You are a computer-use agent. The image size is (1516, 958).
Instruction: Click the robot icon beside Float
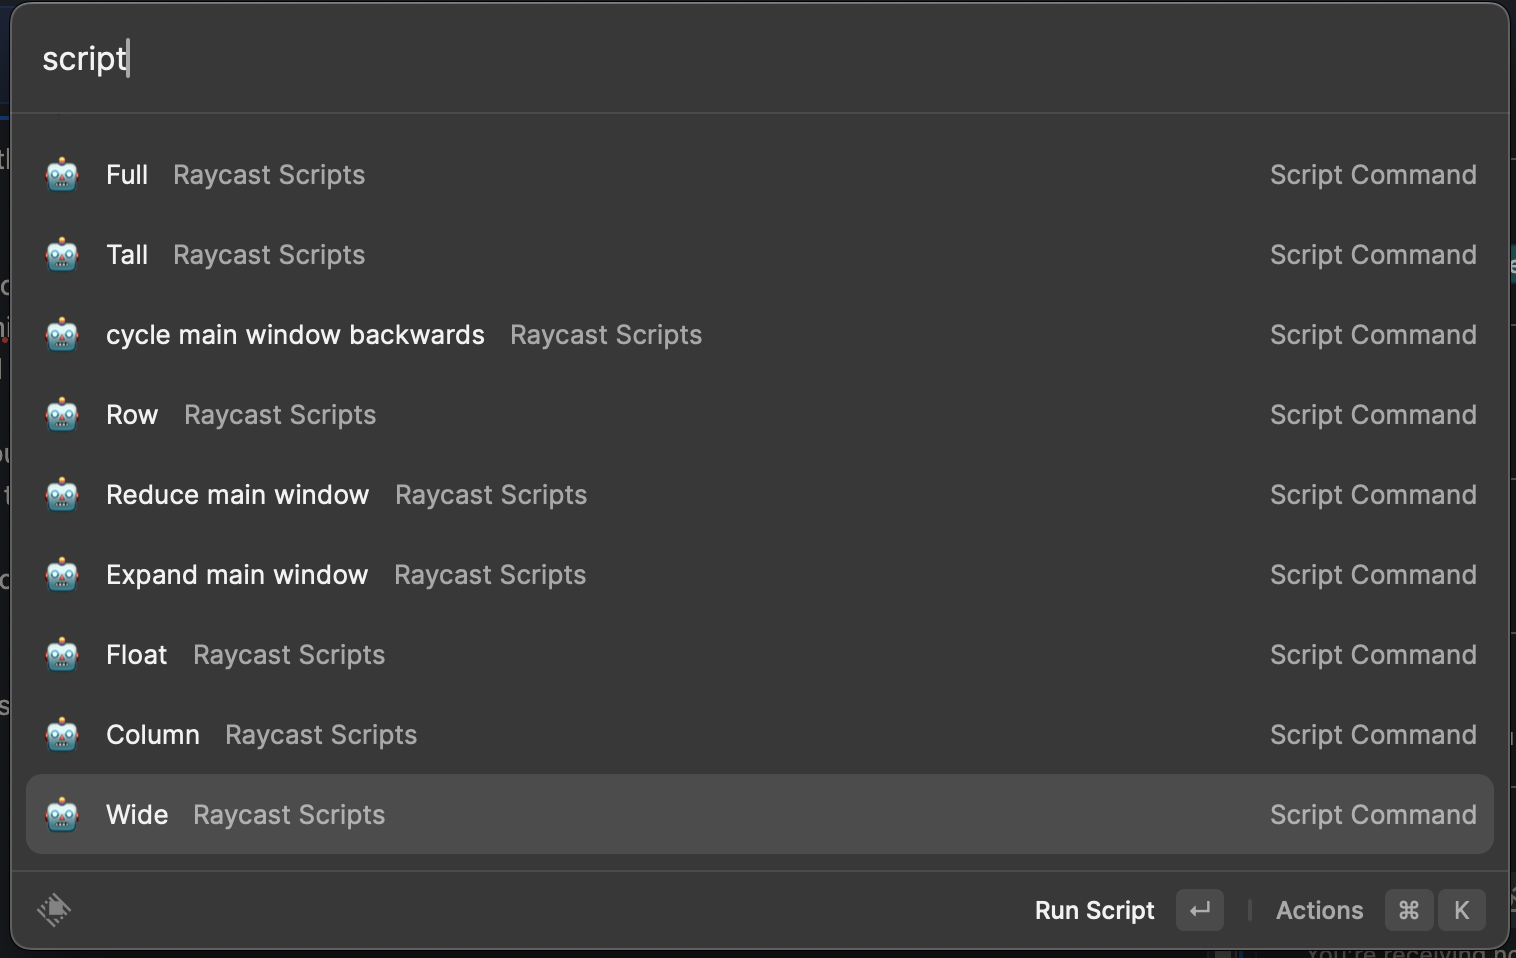point(61,654)
